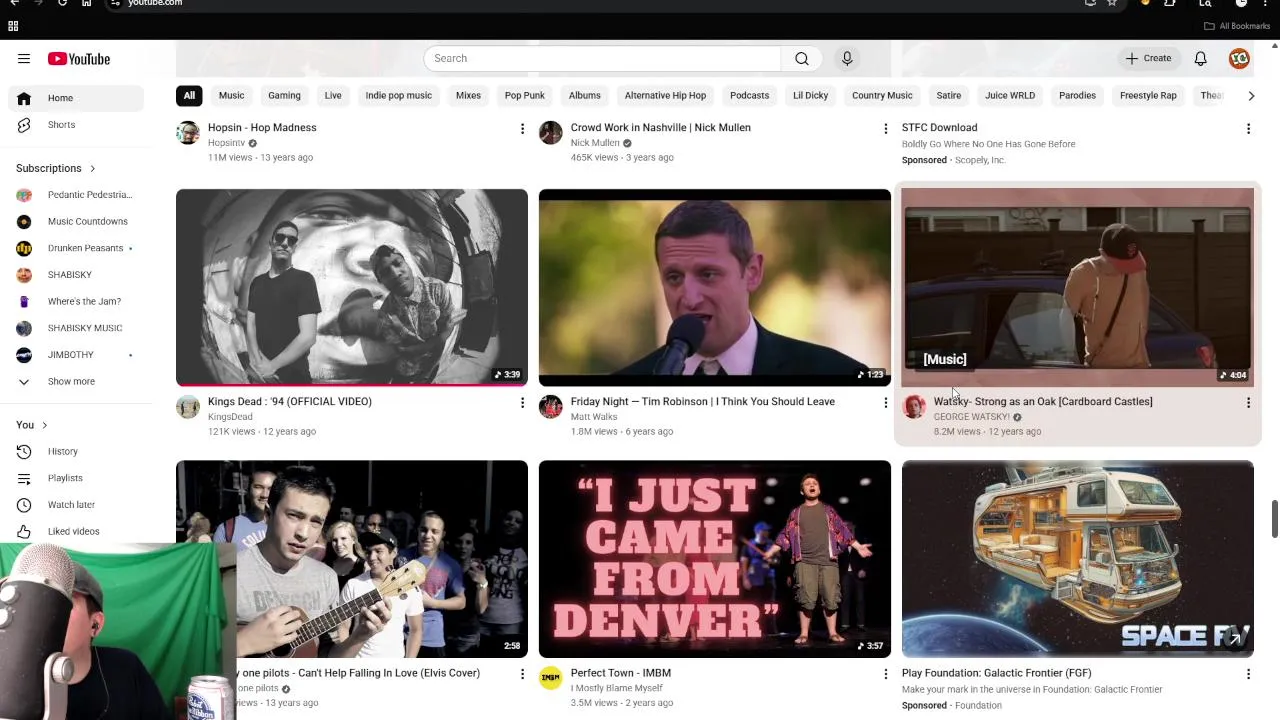
Task: Open the SHABISKY MUSIC subscription
Action: [76, 328]
